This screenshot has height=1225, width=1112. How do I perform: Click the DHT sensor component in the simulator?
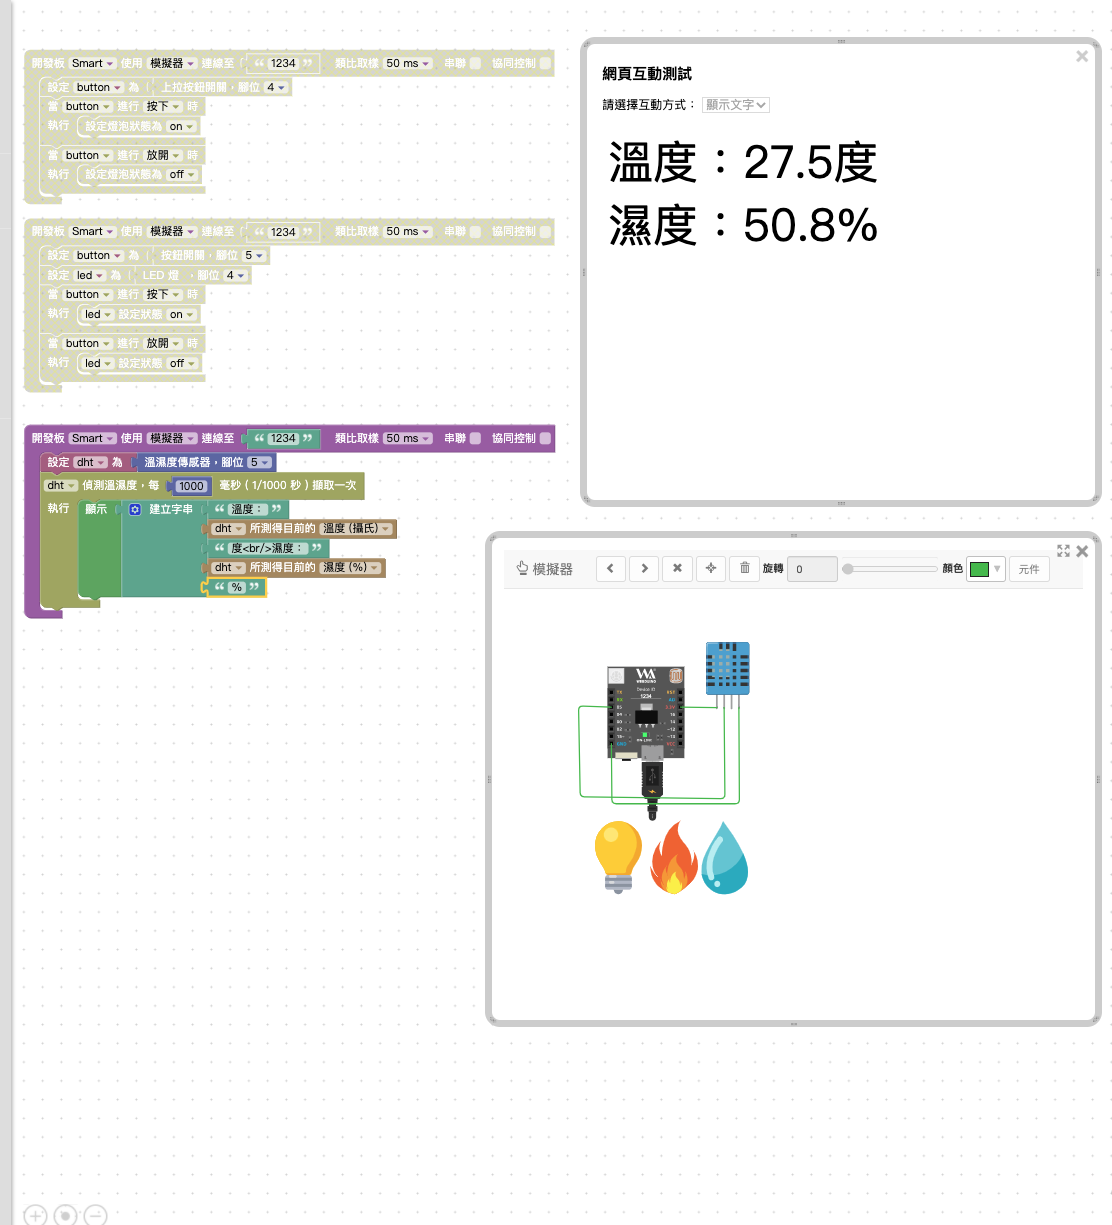coord(727,668)
